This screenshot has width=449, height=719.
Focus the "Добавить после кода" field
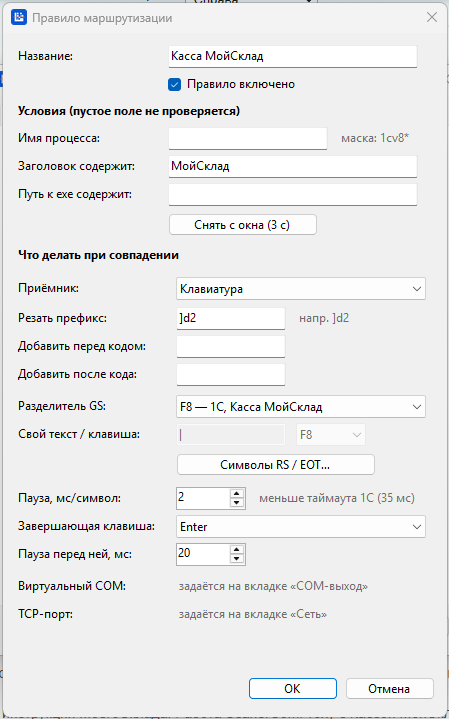pos(231,374)
